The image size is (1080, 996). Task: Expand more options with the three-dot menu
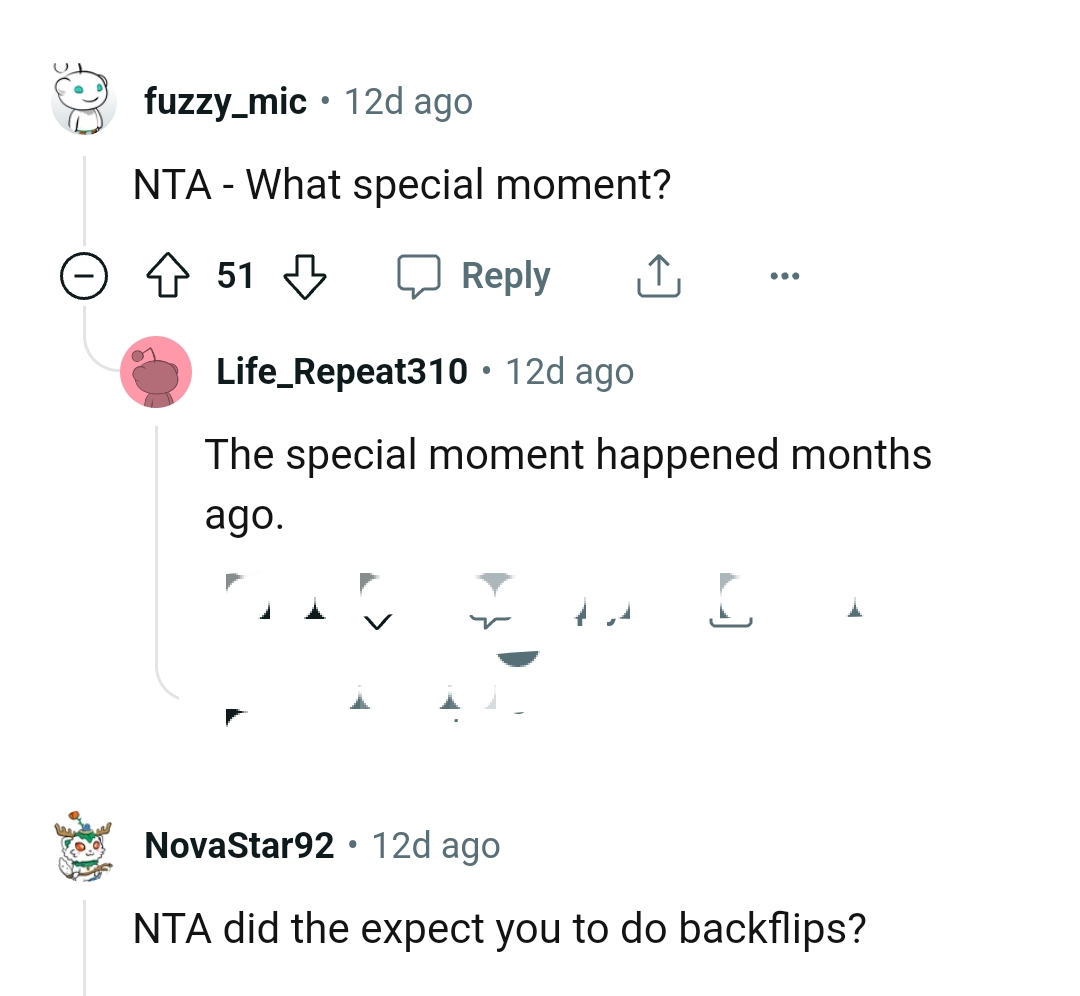coord(785,276)
